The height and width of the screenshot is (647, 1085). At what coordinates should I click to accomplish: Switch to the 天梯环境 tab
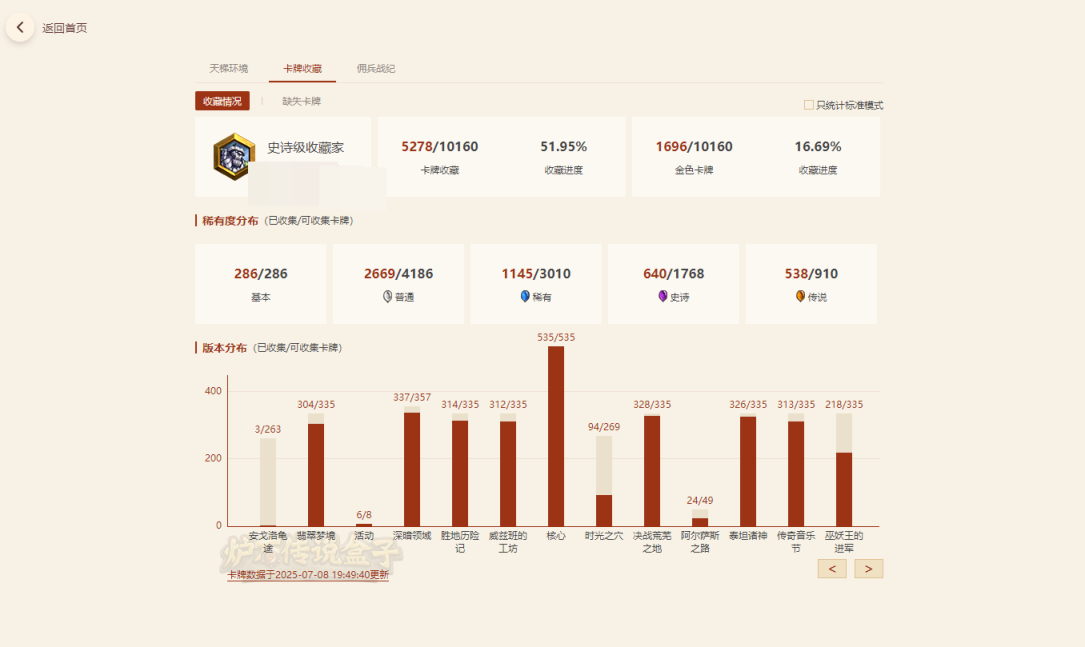click(228, 69)
